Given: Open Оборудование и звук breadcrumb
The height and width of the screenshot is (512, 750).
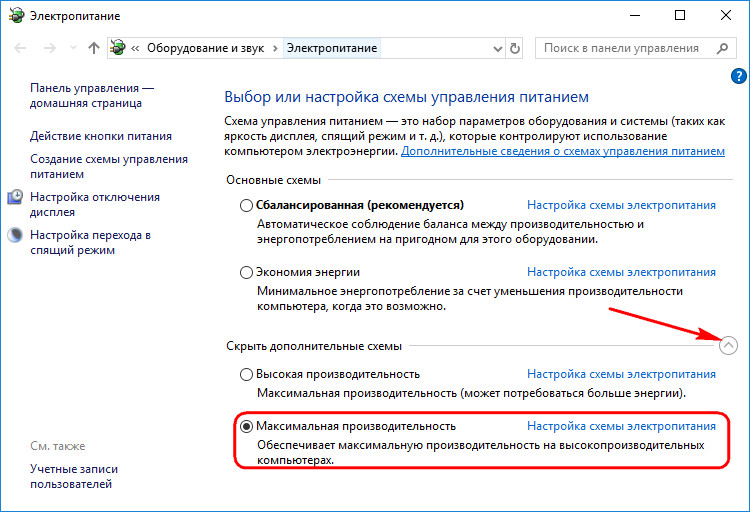Looking at the screenshot, I should [x=205, y=48].
